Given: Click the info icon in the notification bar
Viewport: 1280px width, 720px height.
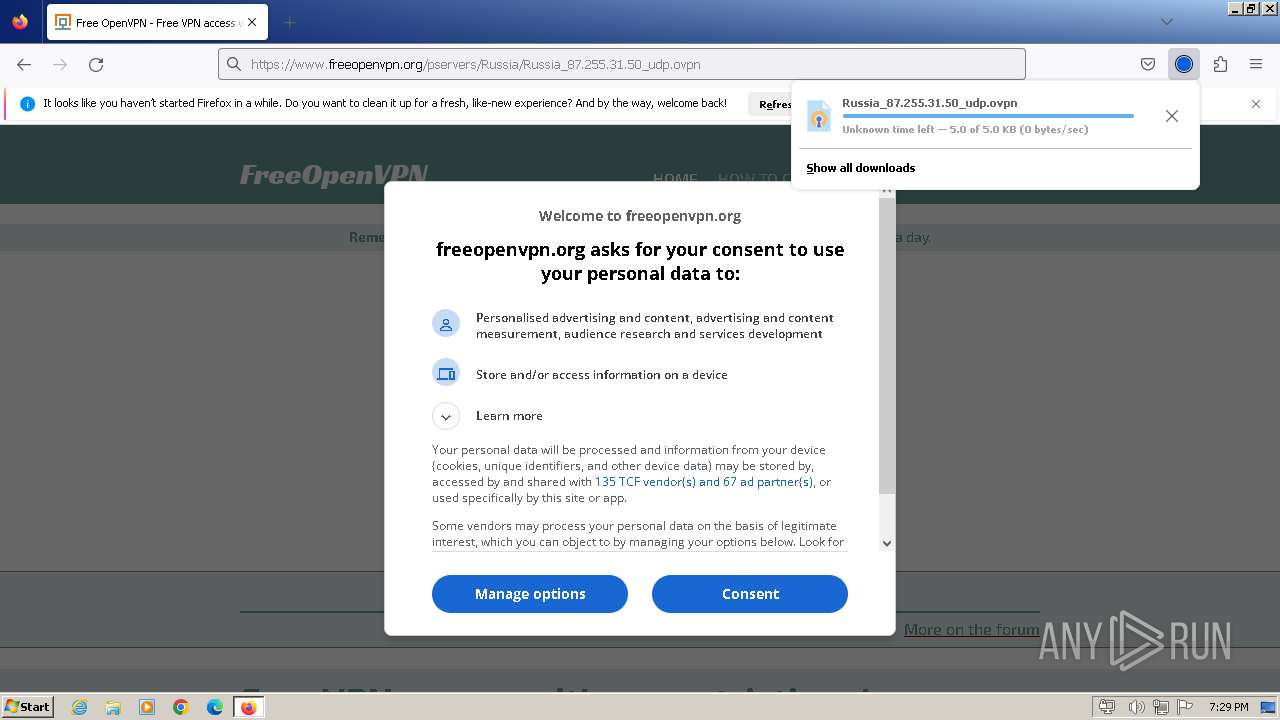Looking at the screenshot, I should coord(27,104).
